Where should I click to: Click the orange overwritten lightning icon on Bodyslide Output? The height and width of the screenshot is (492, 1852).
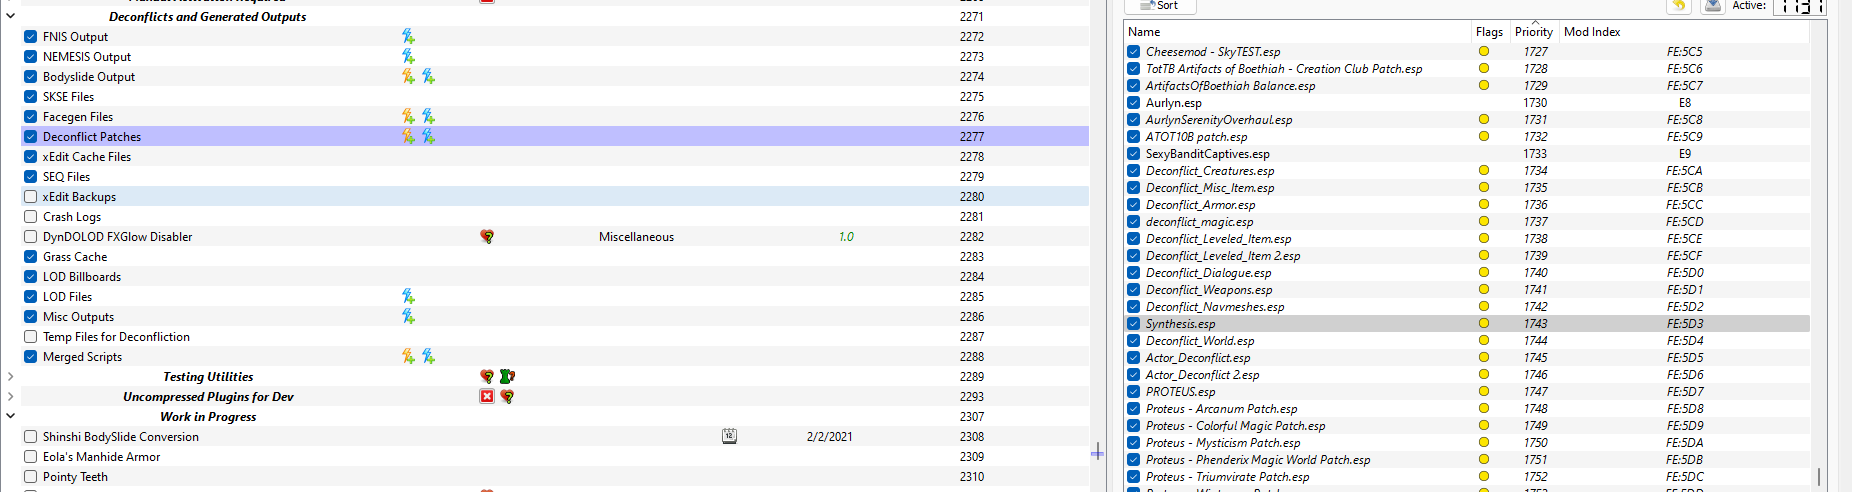click(408, 77)
